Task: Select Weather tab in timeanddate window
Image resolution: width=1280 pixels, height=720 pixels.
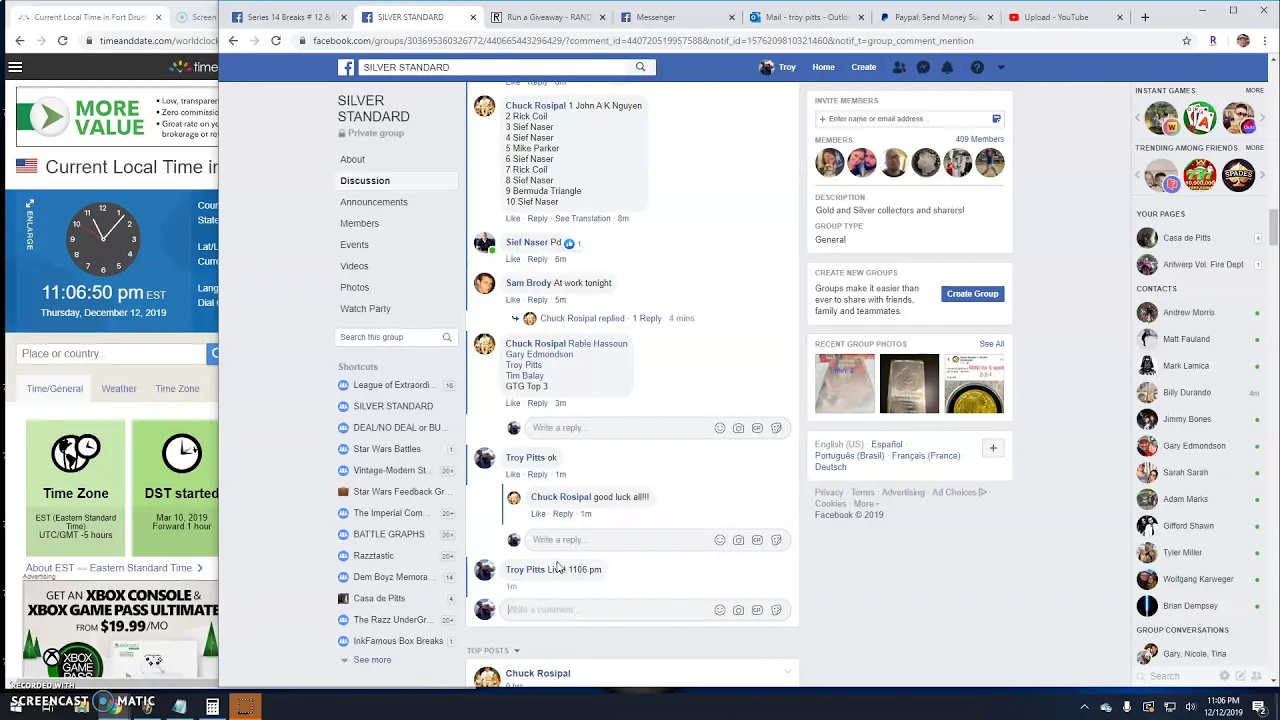Action: coord(118,388)
